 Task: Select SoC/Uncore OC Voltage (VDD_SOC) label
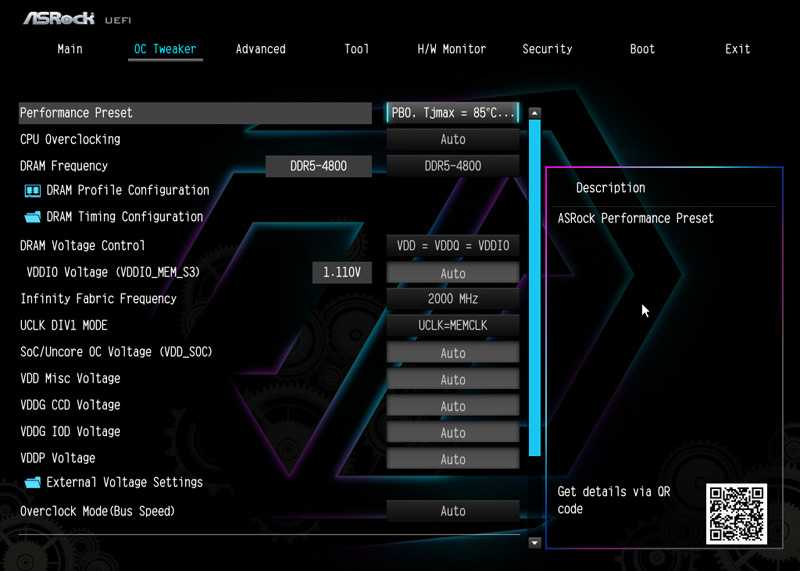point(116,352)
